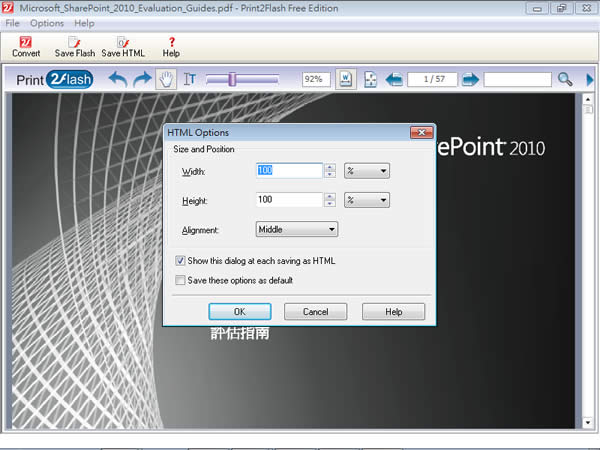Screen dimensions: 600x450
Task: Click the Width input field
Action: pyautogui.click(x=288, y=171)
